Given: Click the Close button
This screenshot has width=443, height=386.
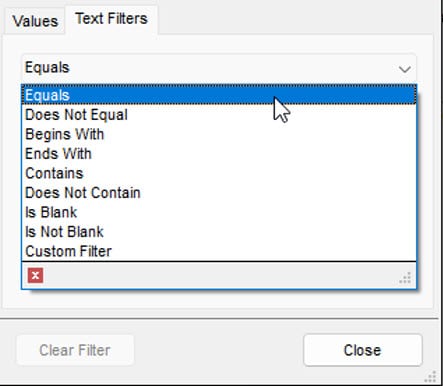Looking at the screenshot, I should [x=363, y=350].
